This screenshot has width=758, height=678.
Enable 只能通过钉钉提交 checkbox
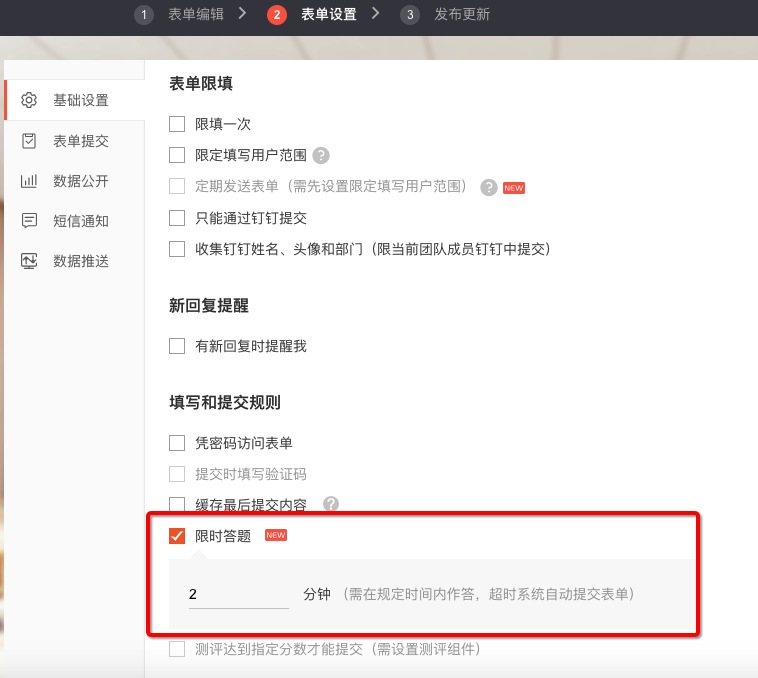[177, 217]
